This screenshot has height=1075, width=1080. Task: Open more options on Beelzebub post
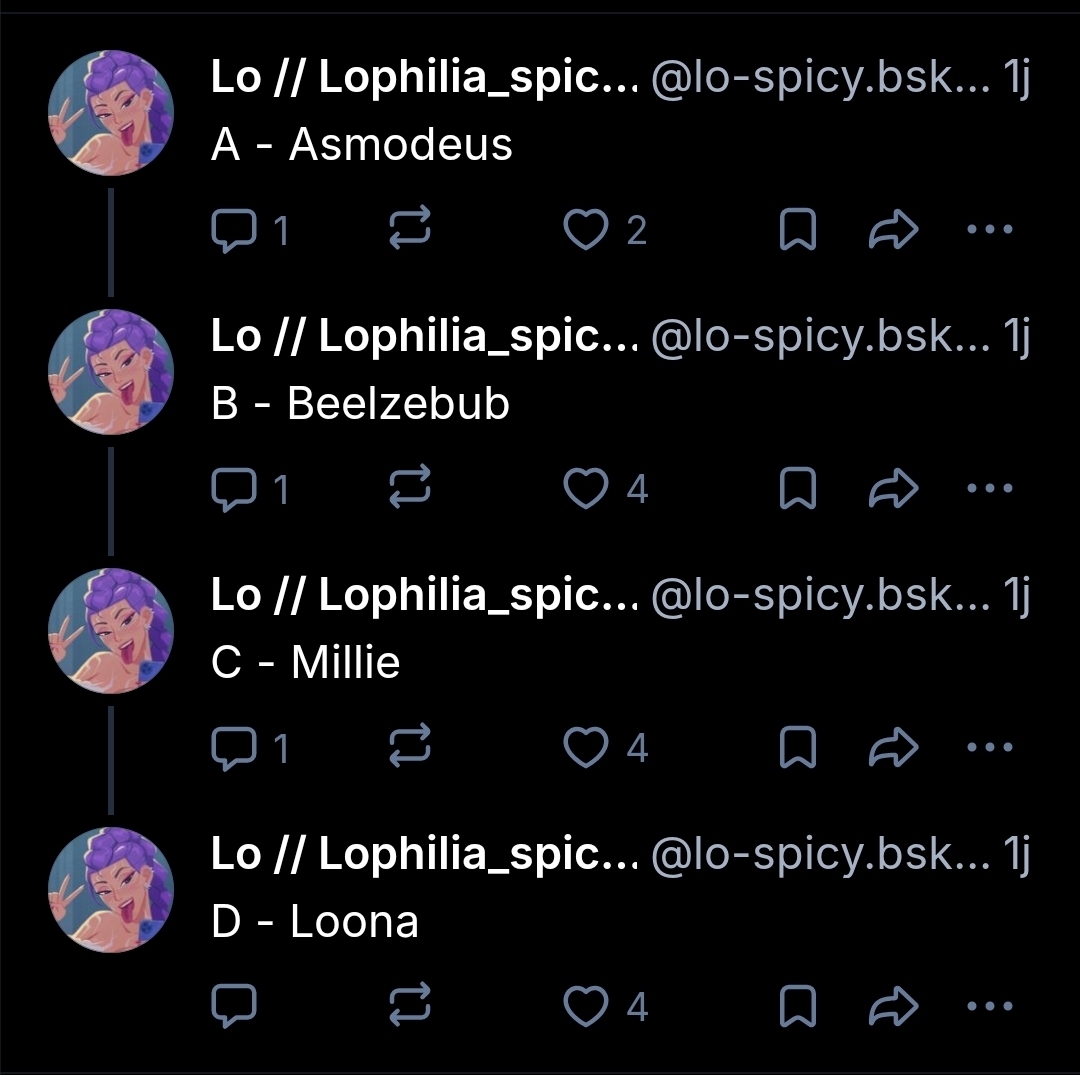click(x=991, y=489)
